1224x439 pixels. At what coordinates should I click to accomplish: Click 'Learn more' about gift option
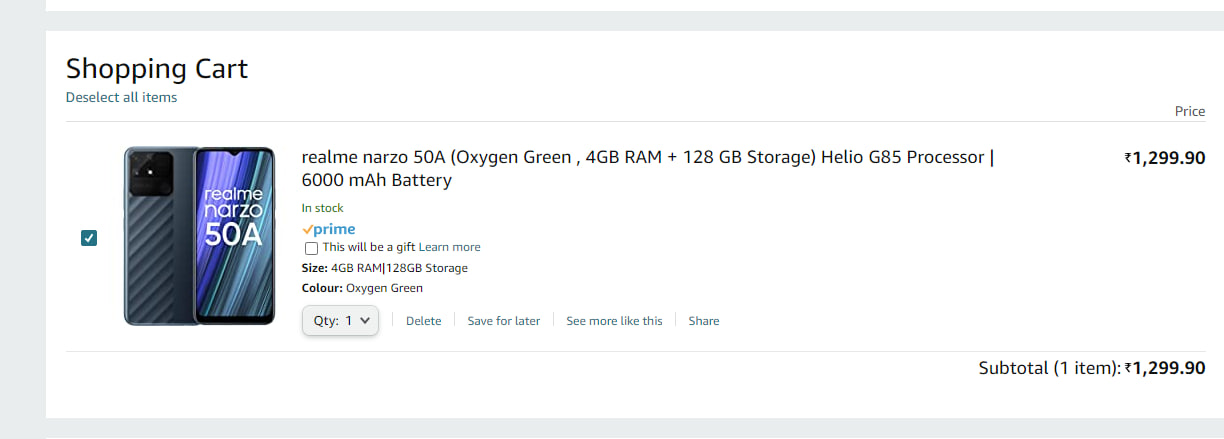[449, 247]
